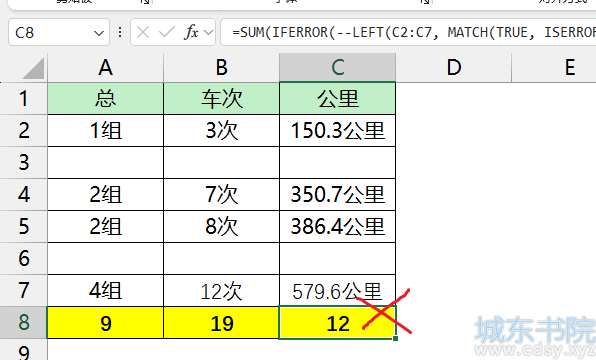
Task: Select column A header
Action: (x=105, y=68)
